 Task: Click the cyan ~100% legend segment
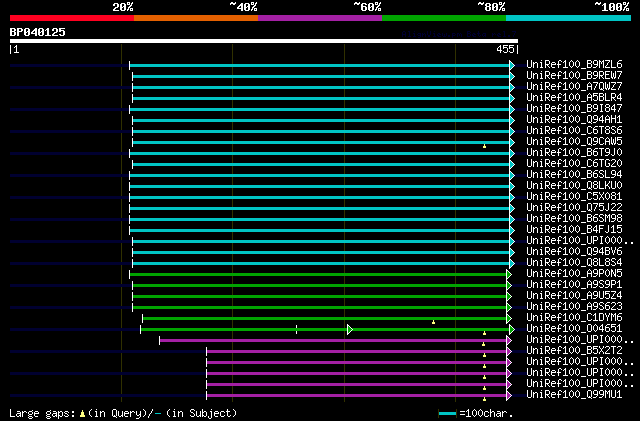coord(569,18)
